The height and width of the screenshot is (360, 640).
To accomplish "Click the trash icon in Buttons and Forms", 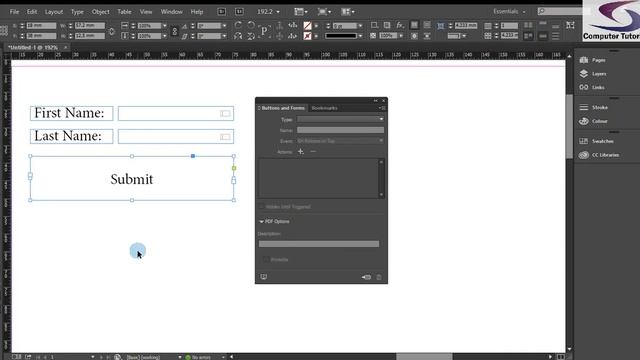I will 379,277.
